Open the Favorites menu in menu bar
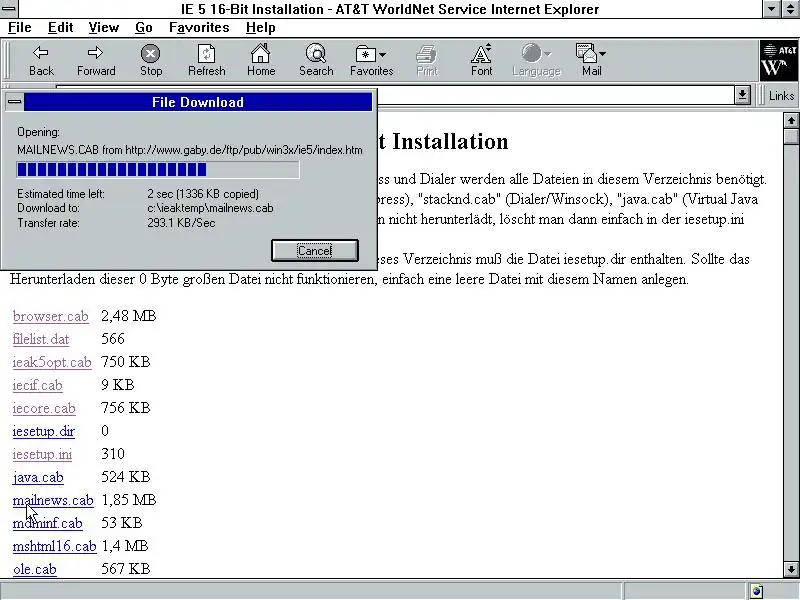 coord(199,28)
